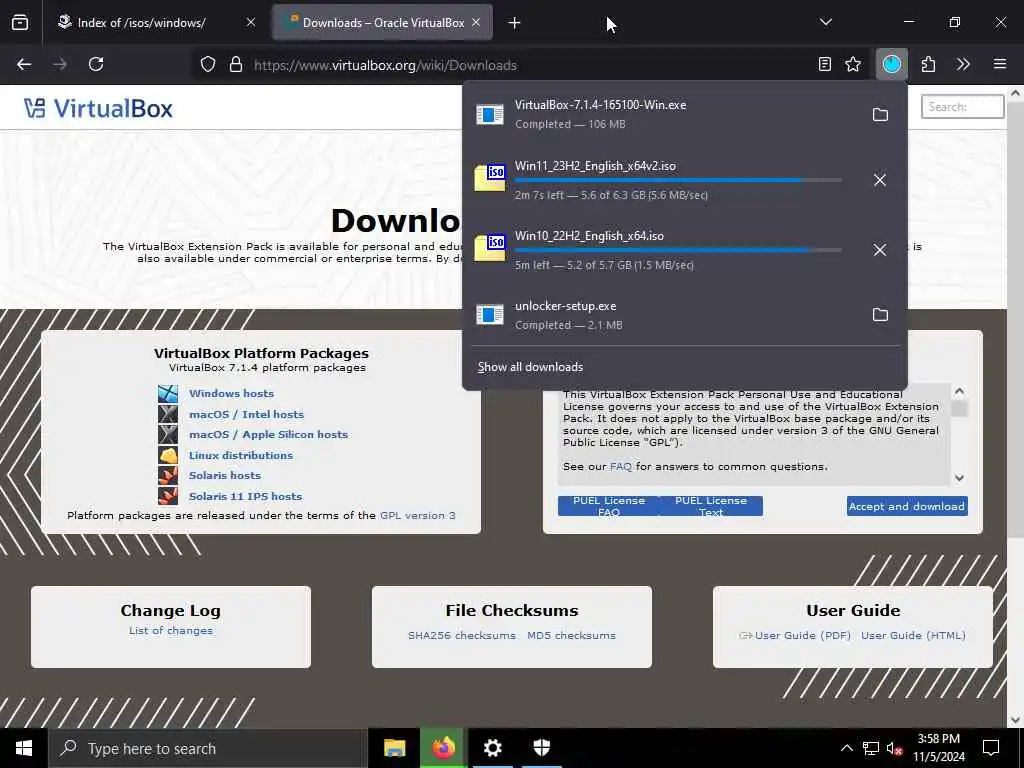Open File Explorer from the taskbar

[x=394, y=748]
